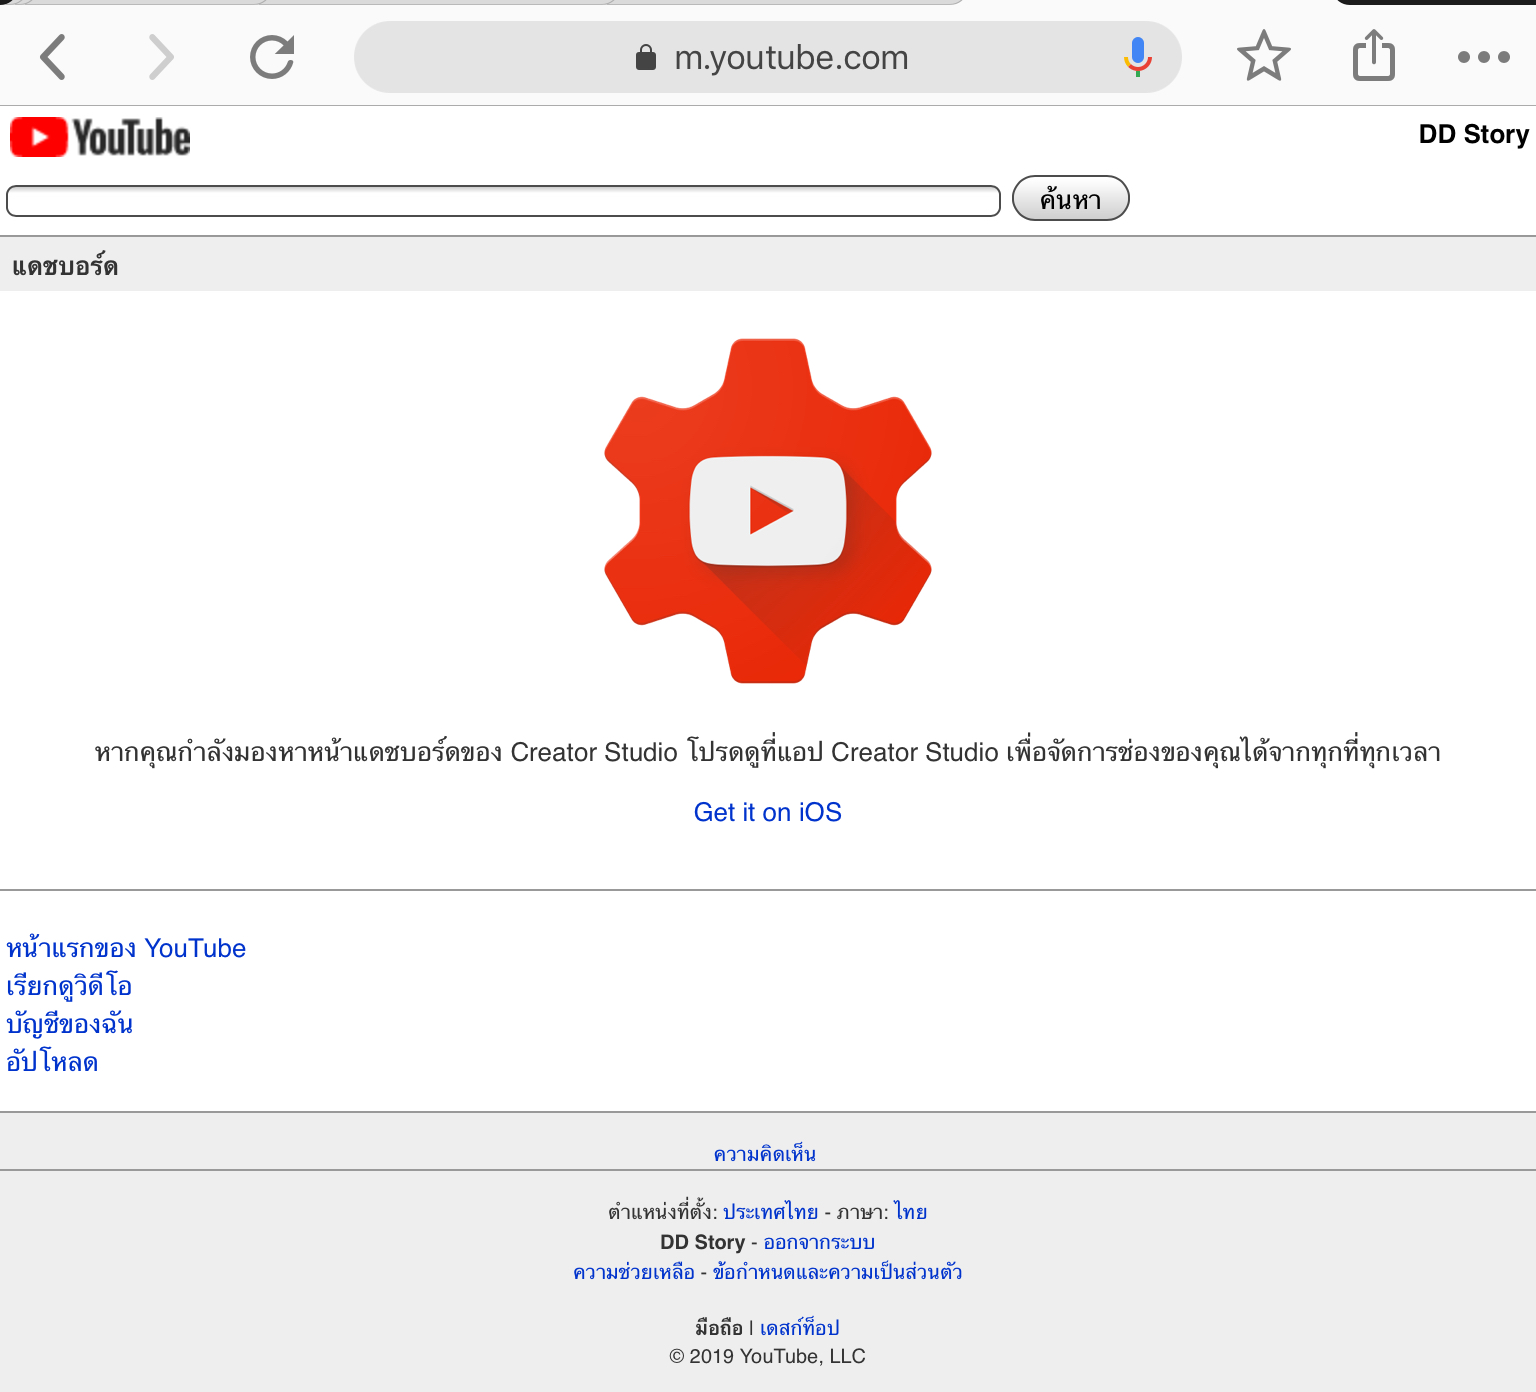Select the m.youtube.com address bar
This screenshot has width=1536, height=1392.
768,57
